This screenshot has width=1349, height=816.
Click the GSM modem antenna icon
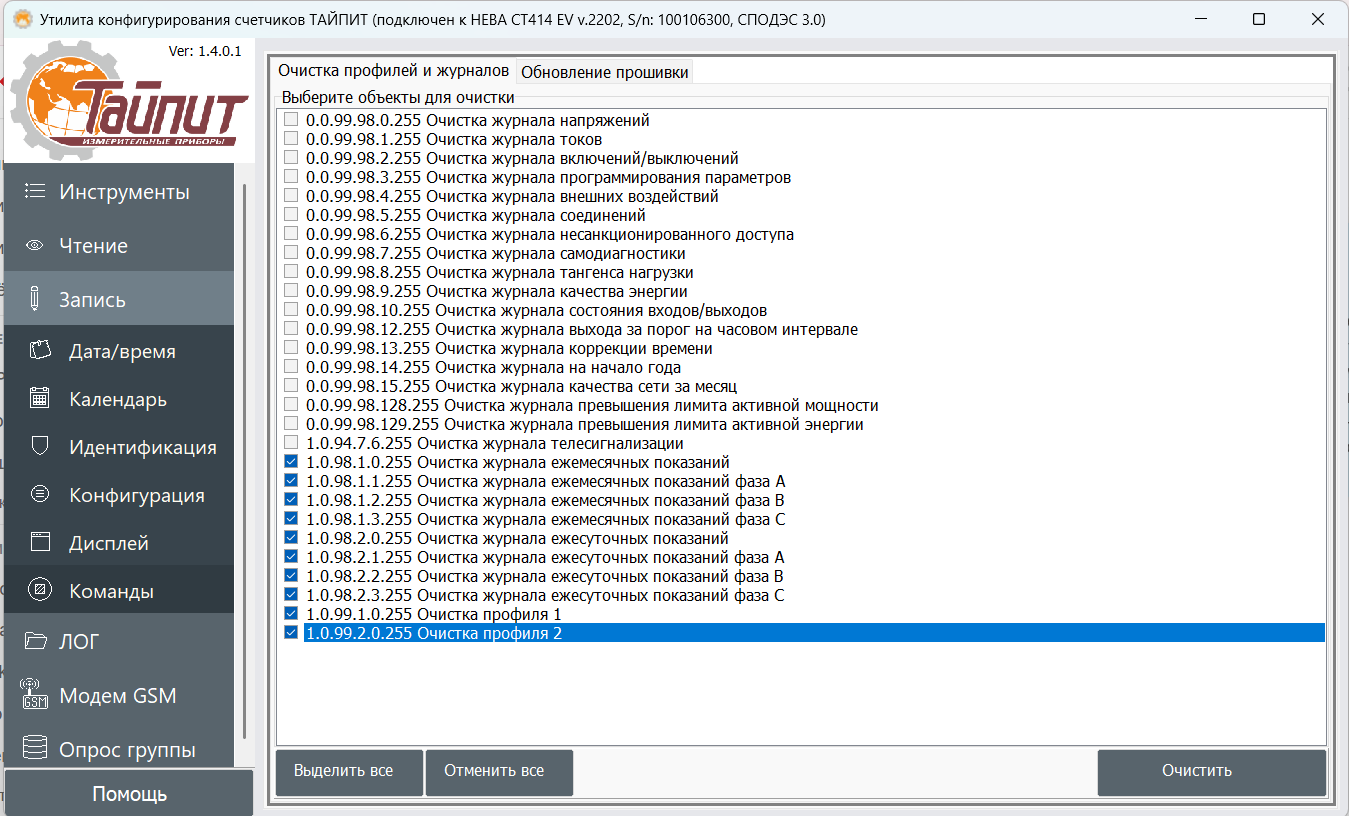pyautogui.click(x=35, y=695)
